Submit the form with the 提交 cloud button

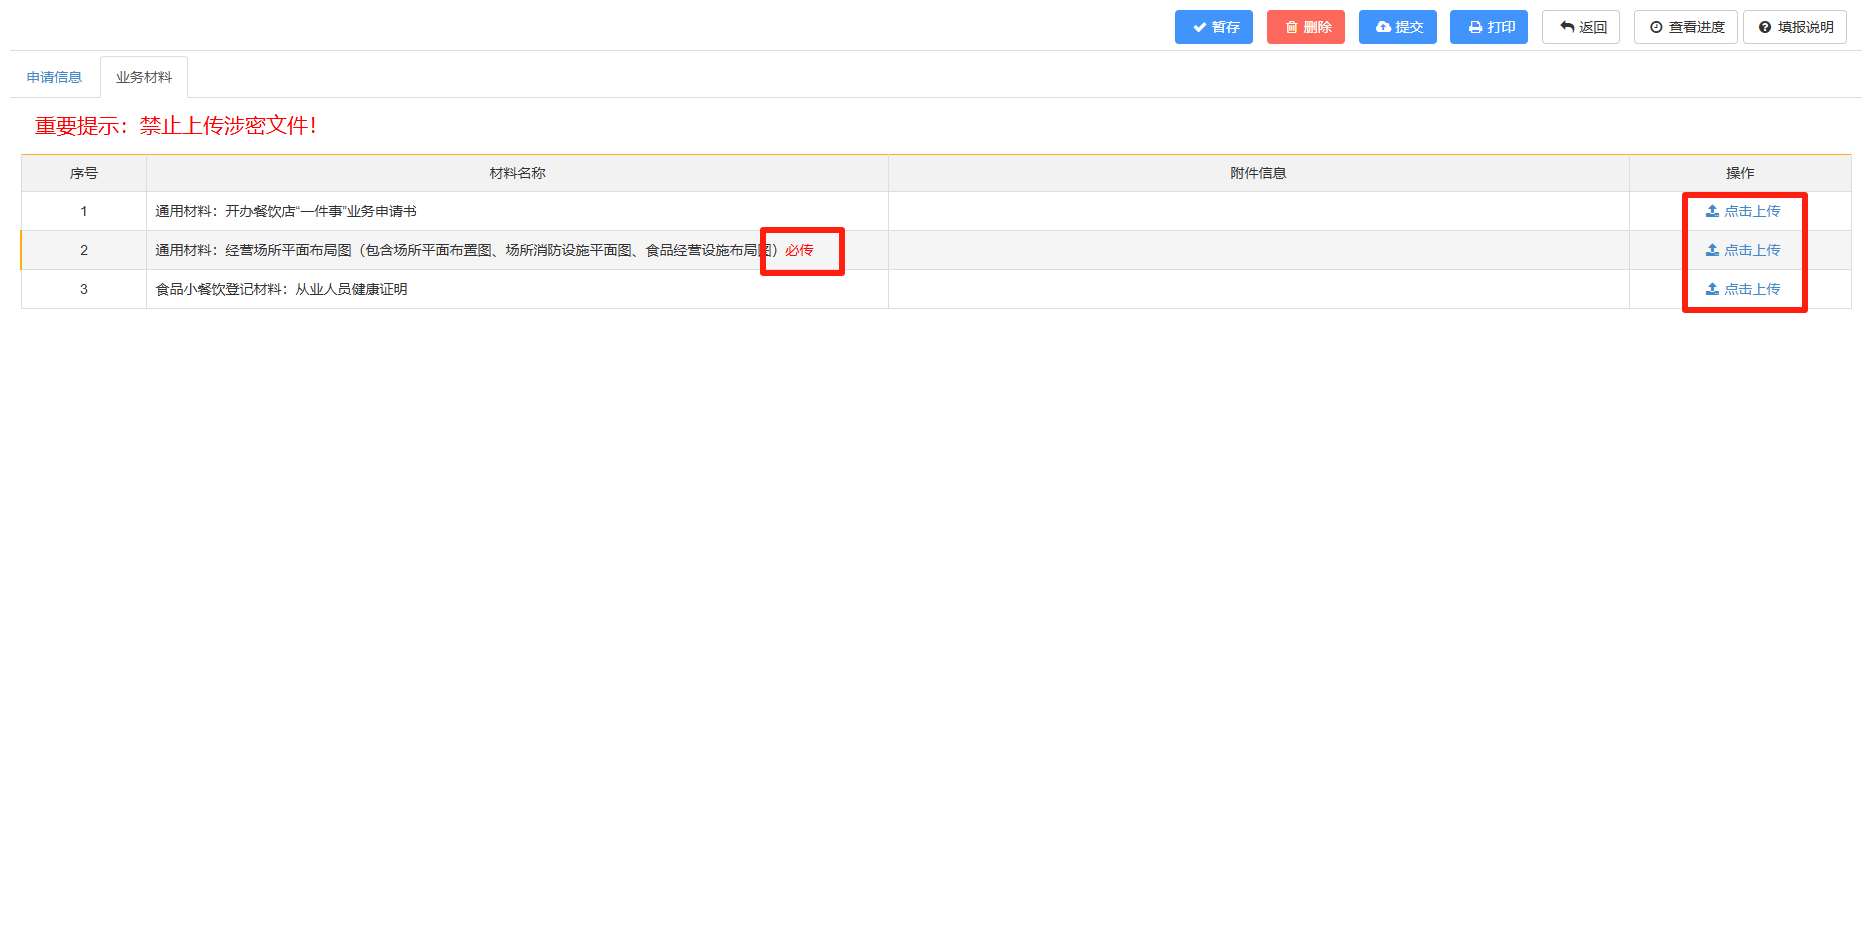click(1397, 27)
